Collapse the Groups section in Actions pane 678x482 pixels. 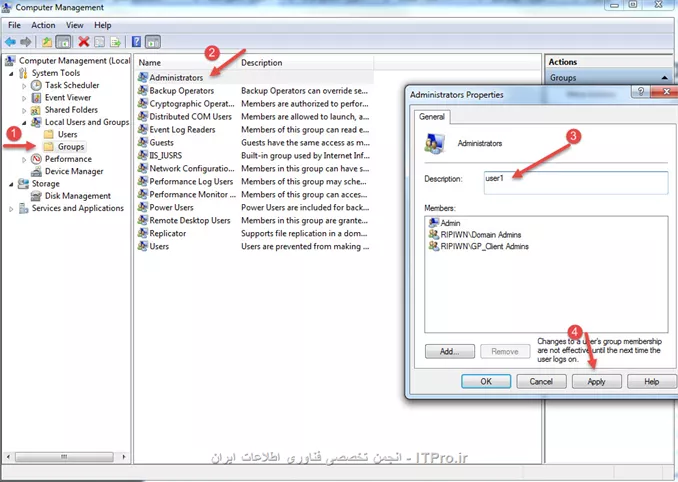tap(665, 78)
